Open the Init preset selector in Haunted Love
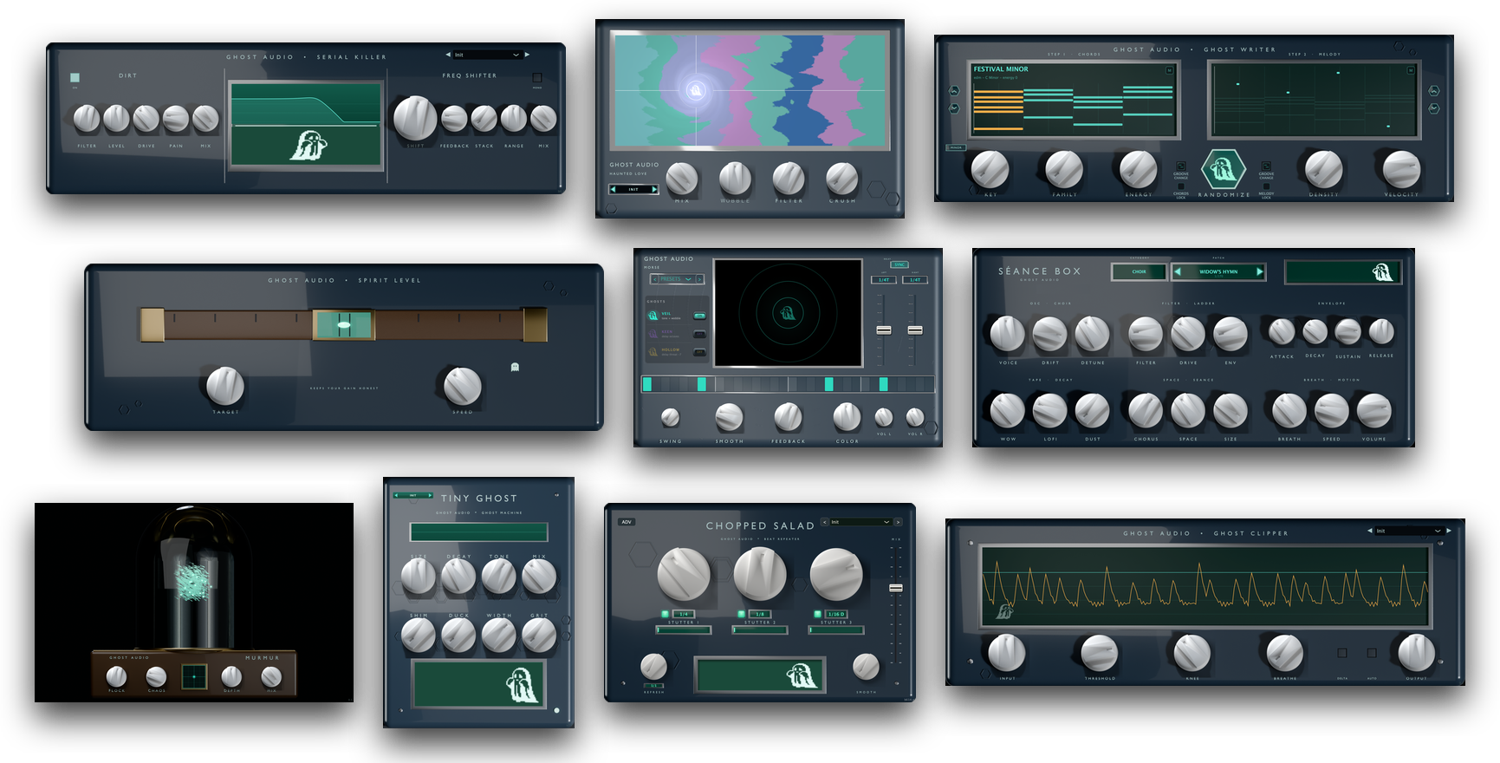1500x763 pixels. (x=634, y=188)
